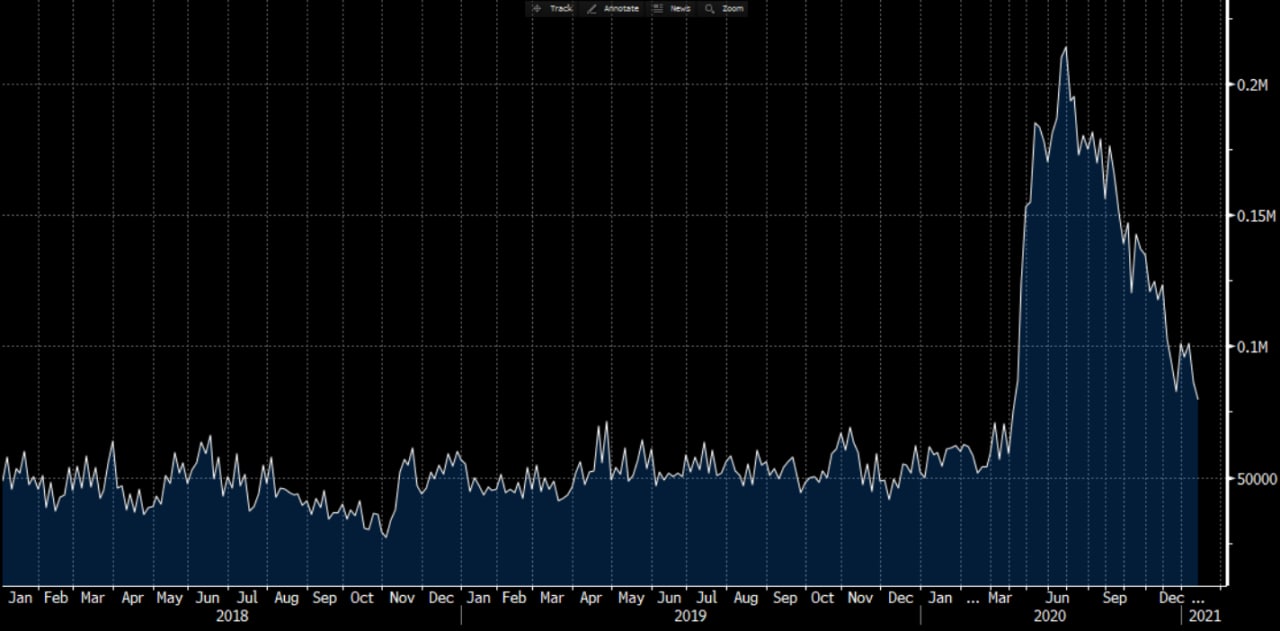Select the 2021 year label
1280x631 pixels.
(1204, 616)
